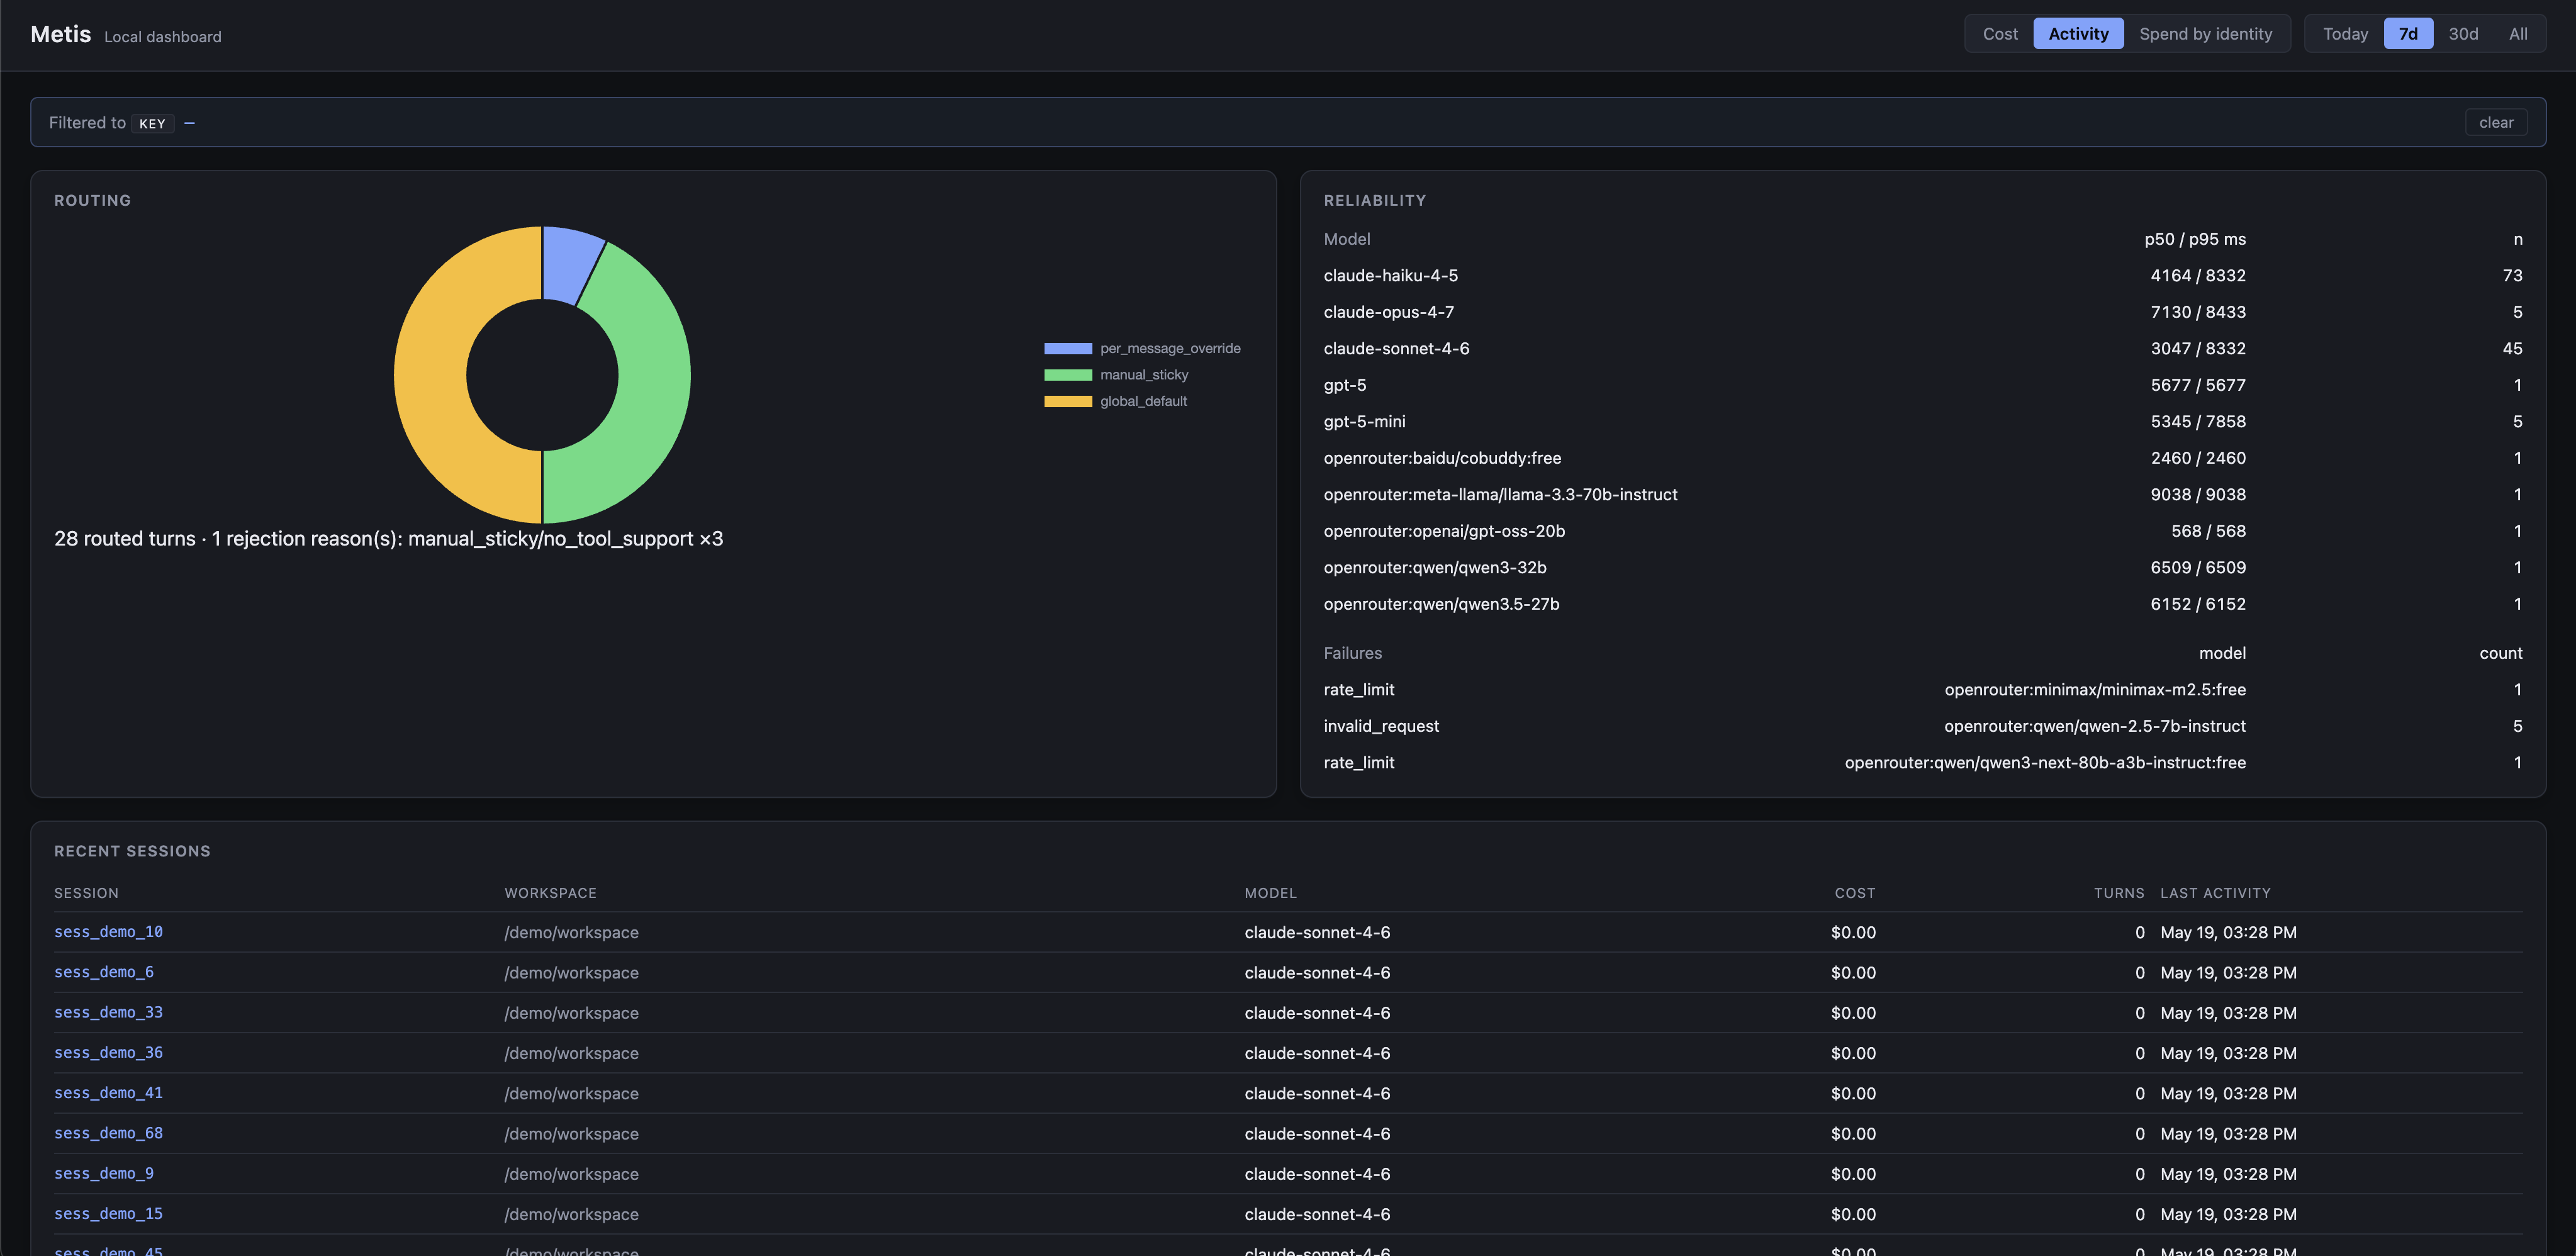Set time range to Today
Image resolution: width=2576 pixels, height=1256 pixels.
point(2345,34)
